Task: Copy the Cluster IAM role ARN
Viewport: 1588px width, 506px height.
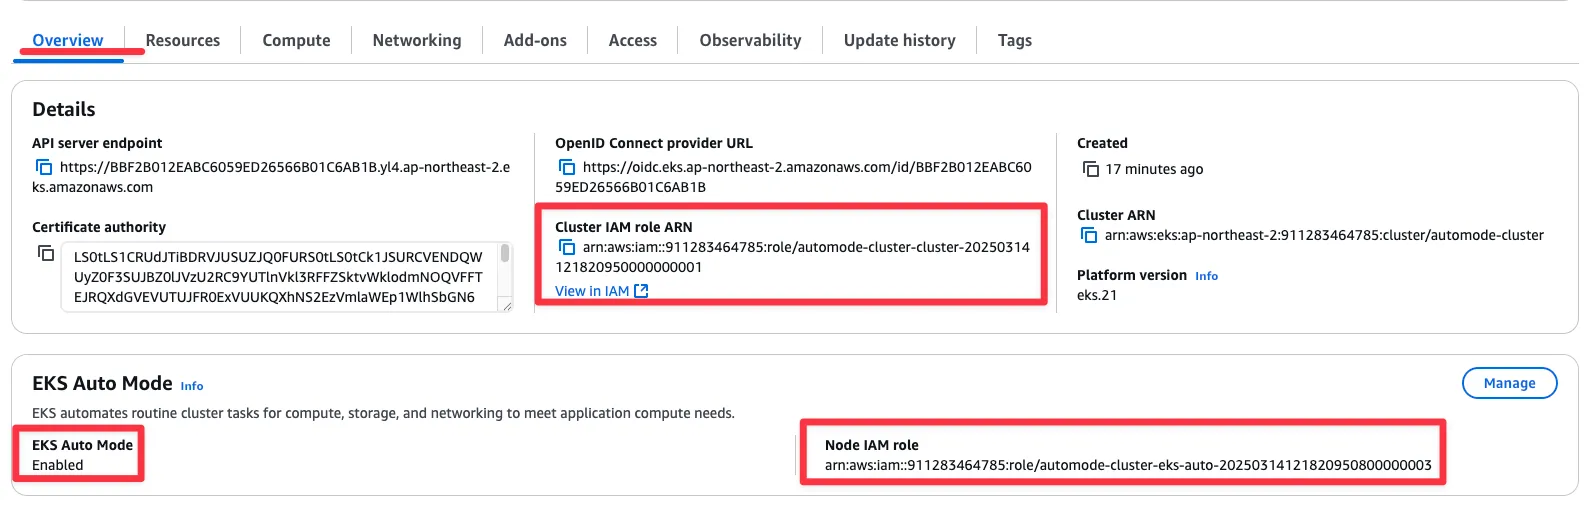Action: 567,247
